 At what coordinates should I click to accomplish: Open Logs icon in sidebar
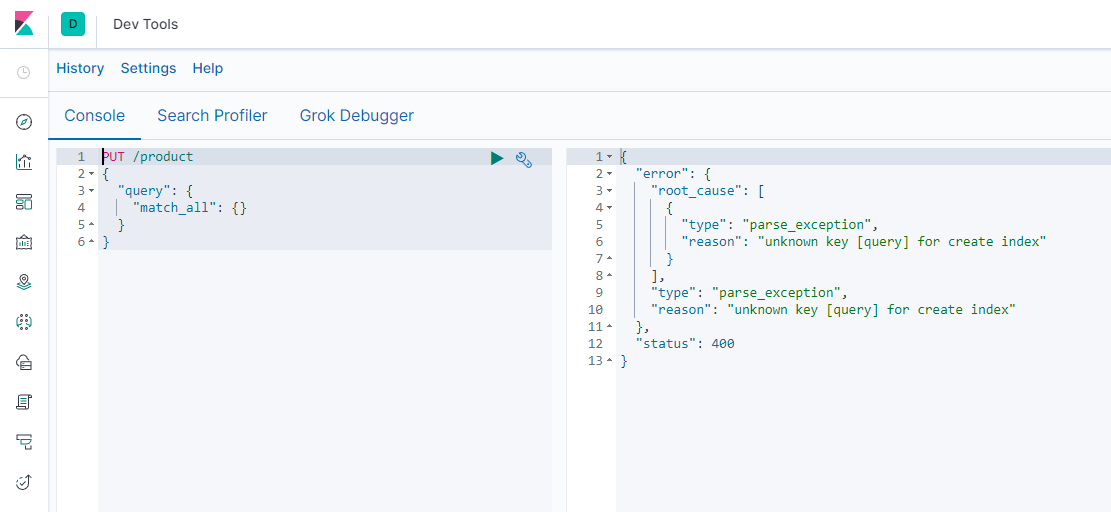coord(23,402)
